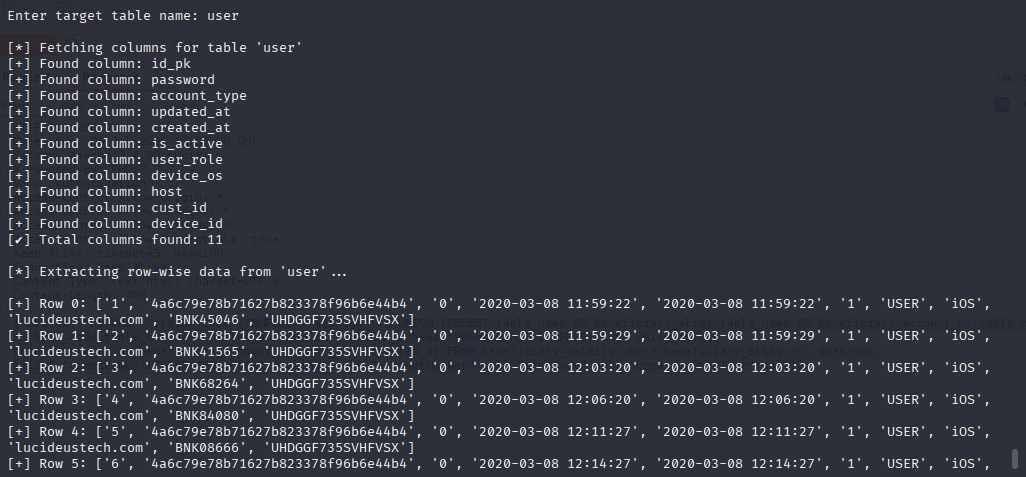Click the 'account_type' column name

(199, 96)
